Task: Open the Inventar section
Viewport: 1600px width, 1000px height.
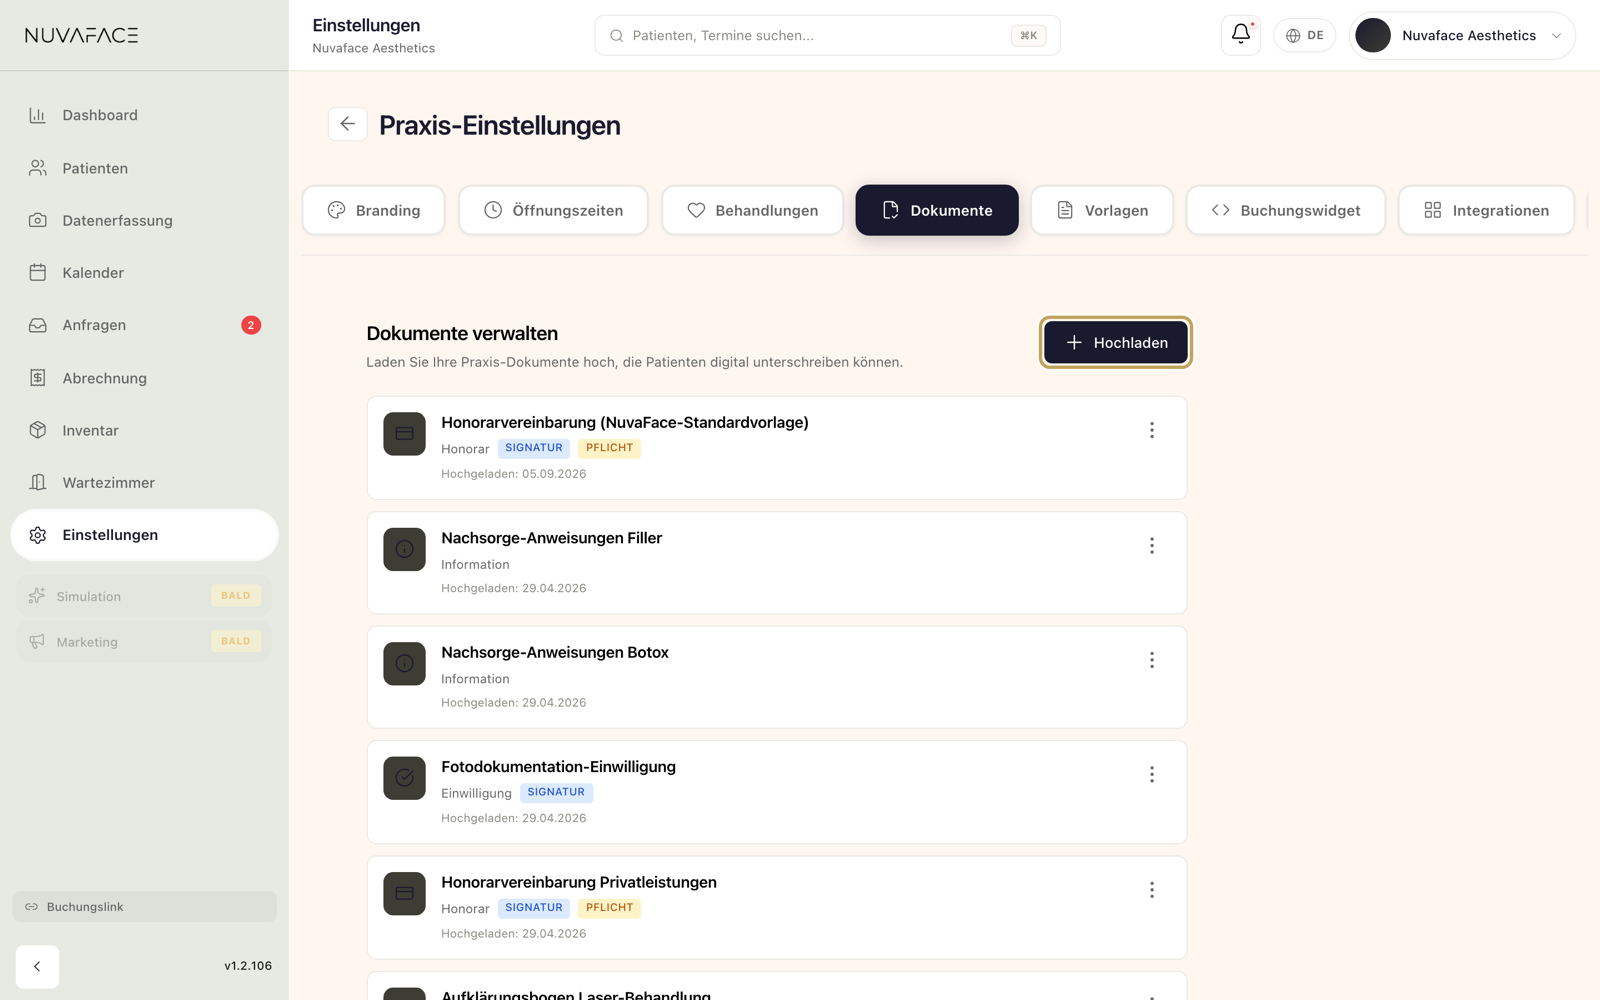Action: tap(144, 430)
